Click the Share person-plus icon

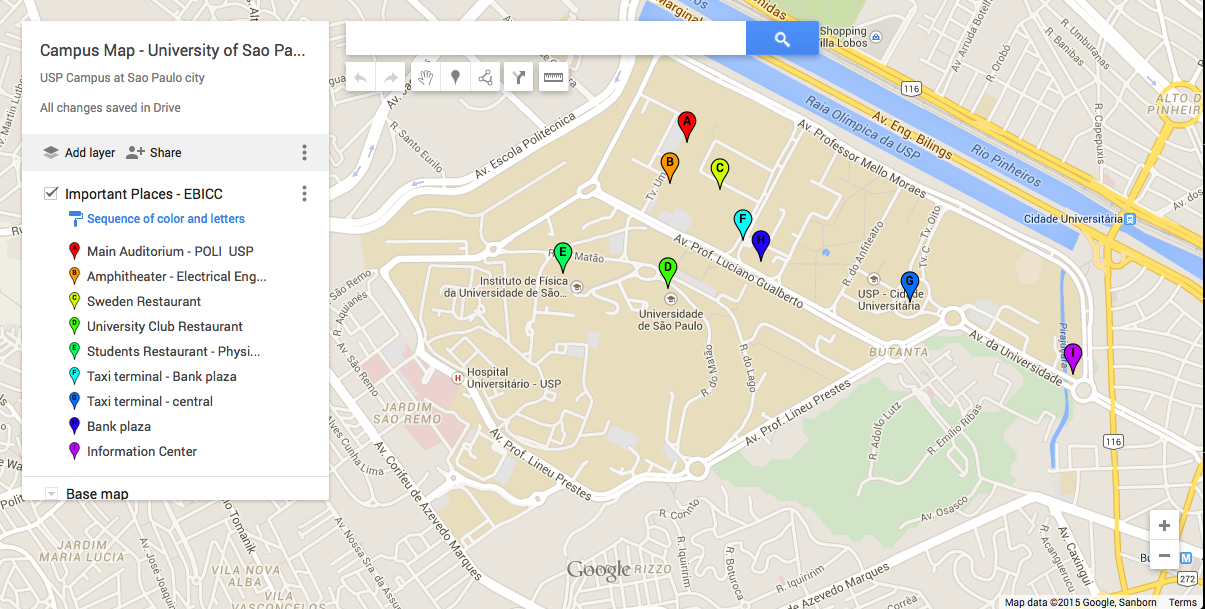135,153
